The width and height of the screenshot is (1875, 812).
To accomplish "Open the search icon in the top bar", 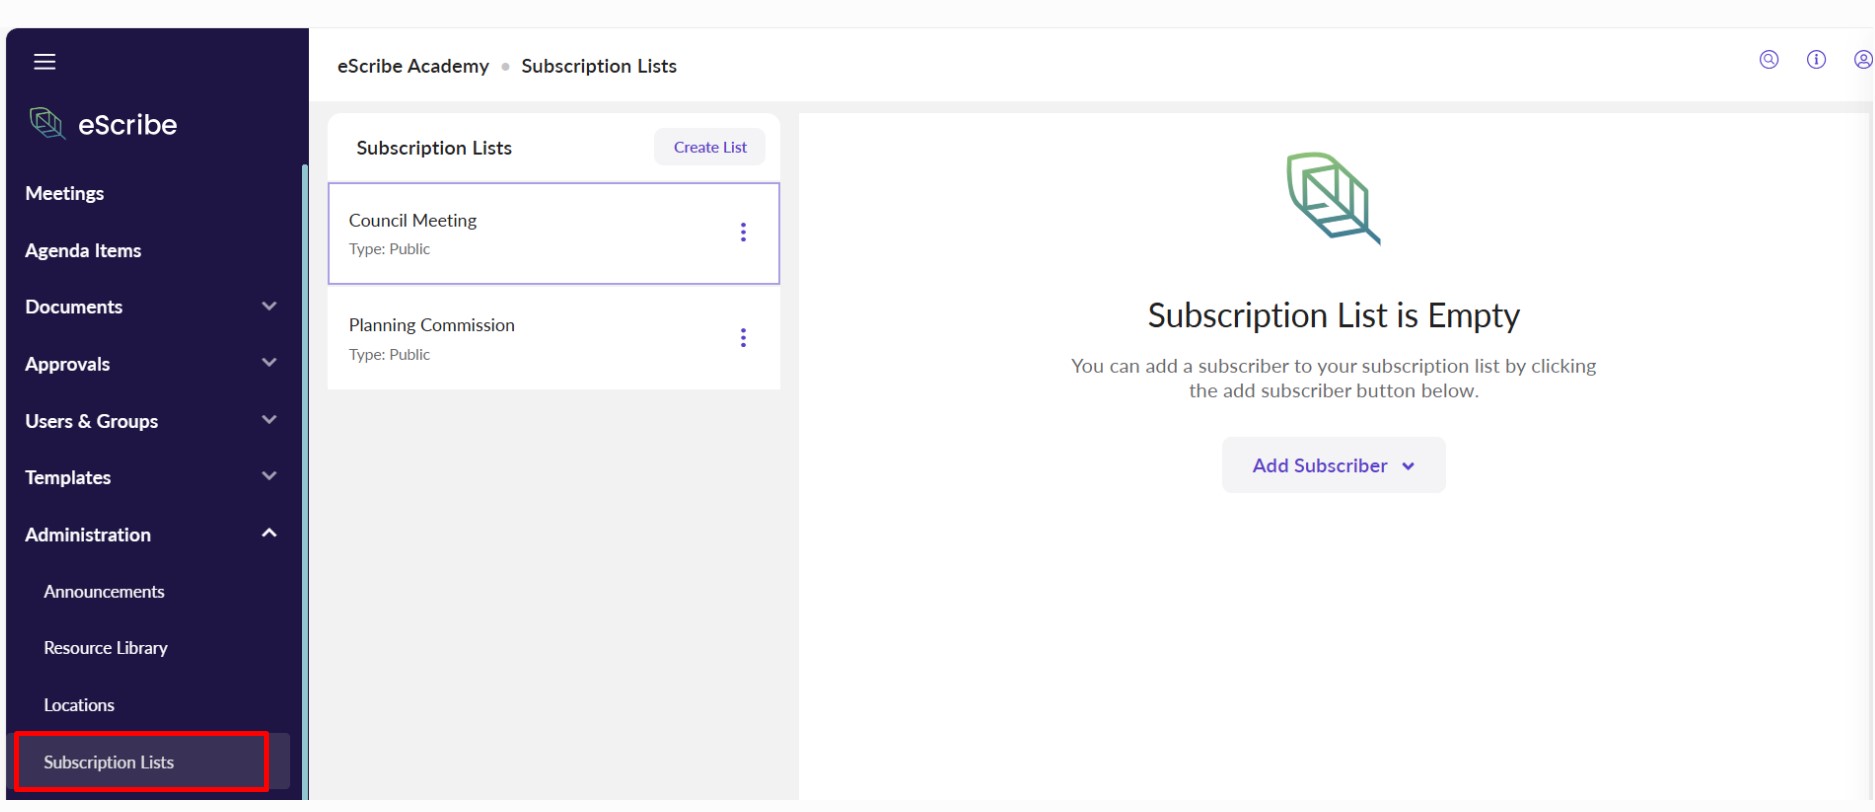I will (1768, 60).
